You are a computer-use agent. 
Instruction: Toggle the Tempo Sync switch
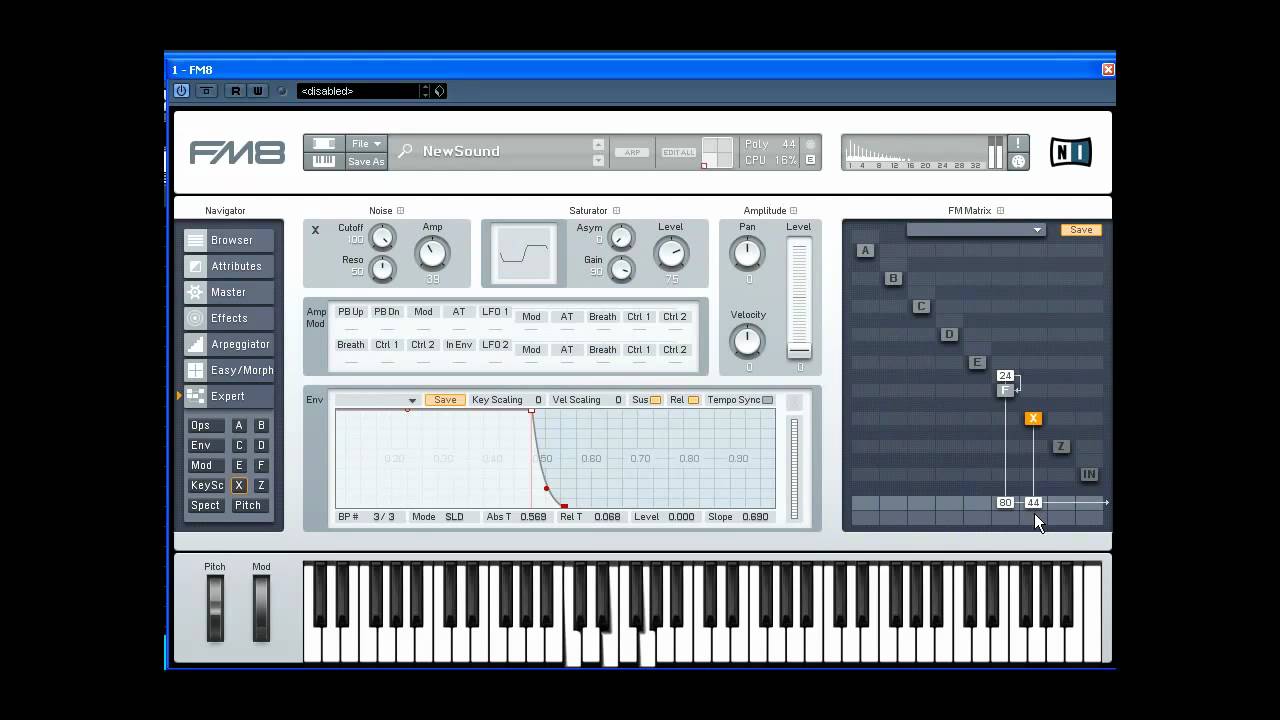pyautogui.click(x=768, y=400)
